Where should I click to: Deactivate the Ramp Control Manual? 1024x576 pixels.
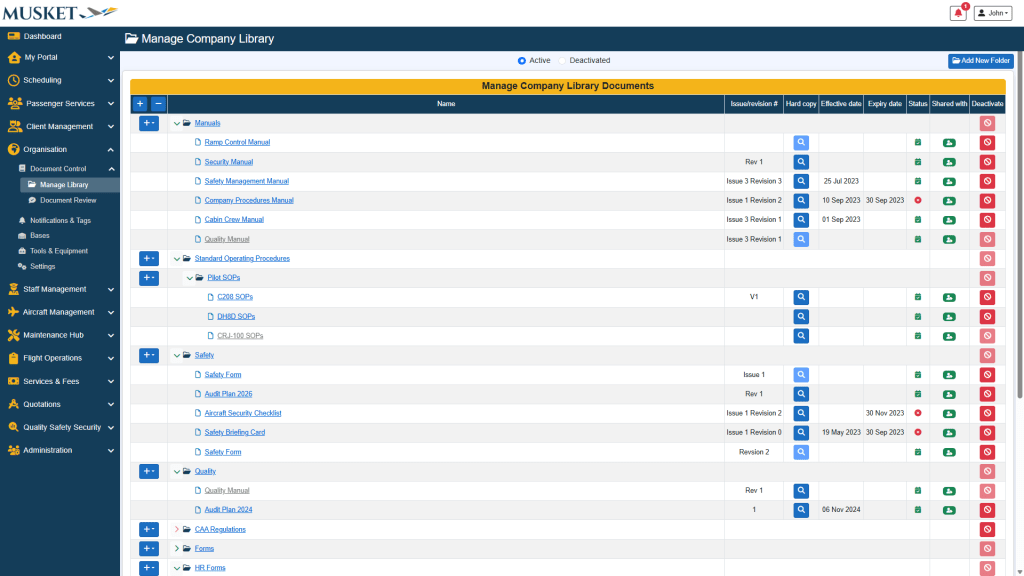[x=987, y=143]
